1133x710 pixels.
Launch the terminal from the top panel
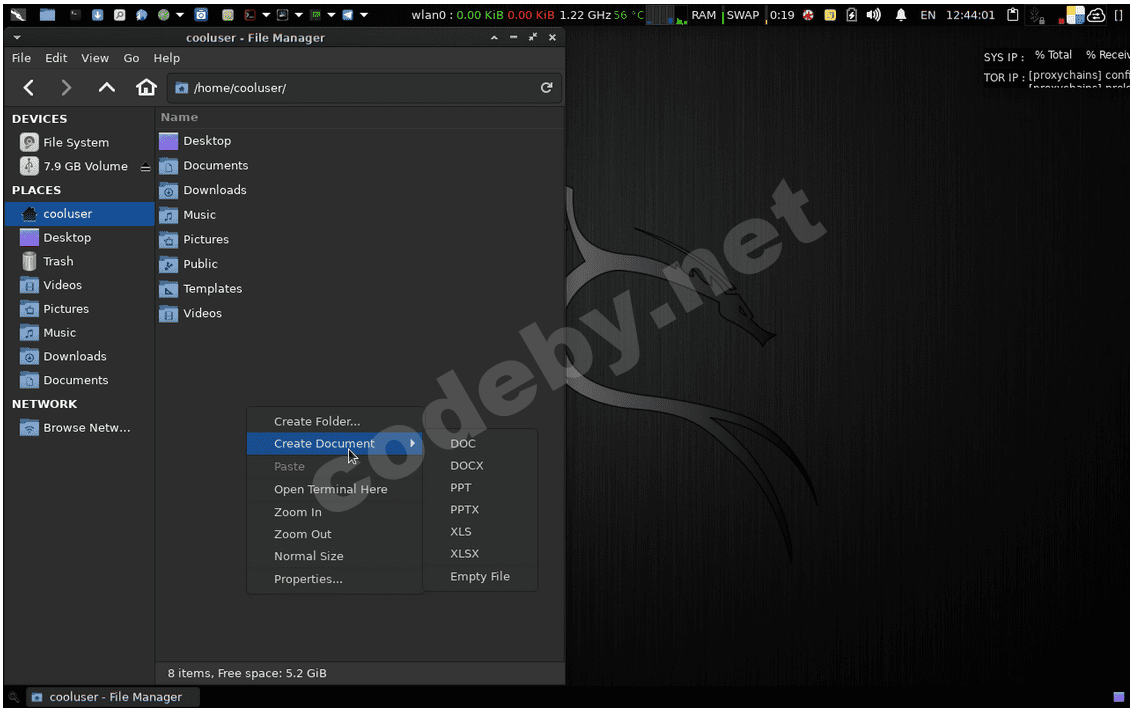(x=75, y=14)
